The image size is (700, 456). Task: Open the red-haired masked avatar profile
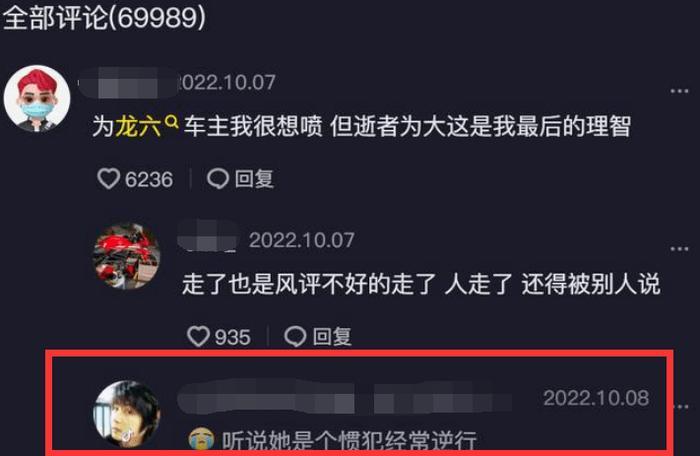point(37,99)
